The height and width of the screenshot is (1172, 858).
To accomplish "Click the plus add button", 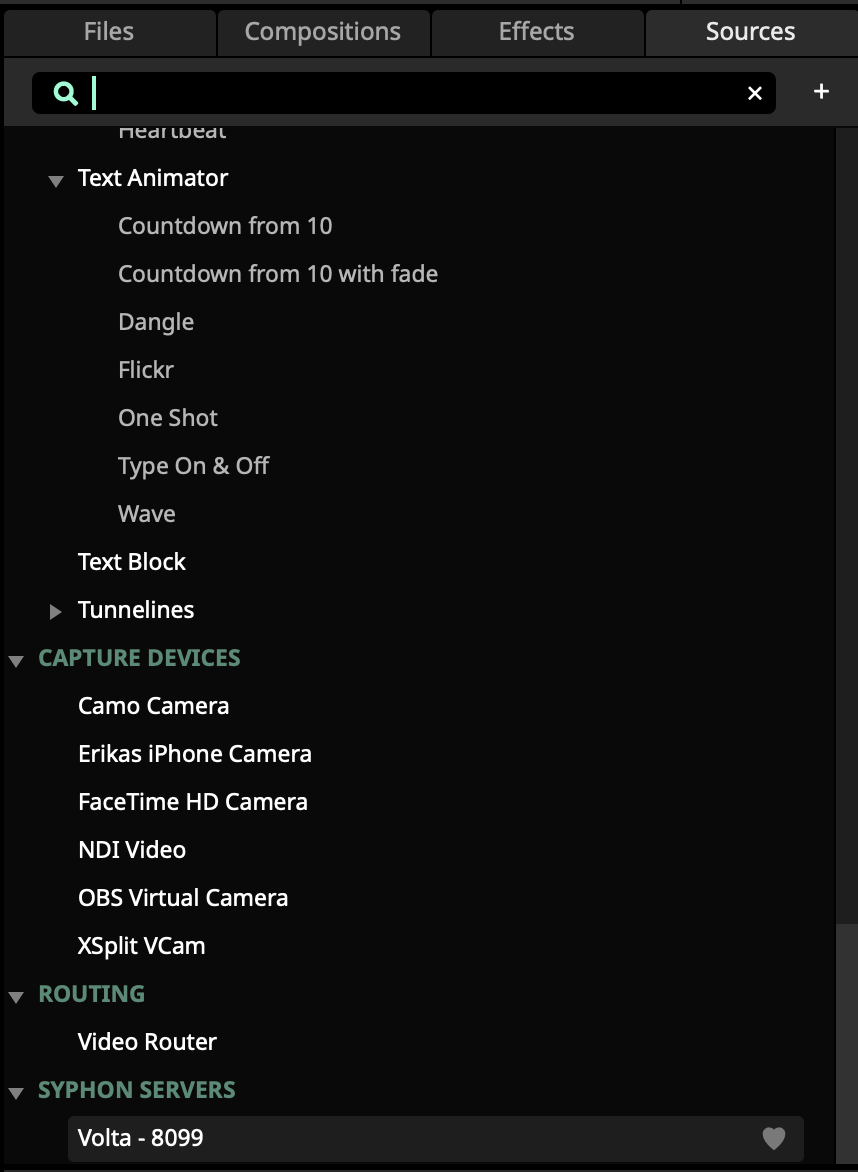I will [821, 92].
